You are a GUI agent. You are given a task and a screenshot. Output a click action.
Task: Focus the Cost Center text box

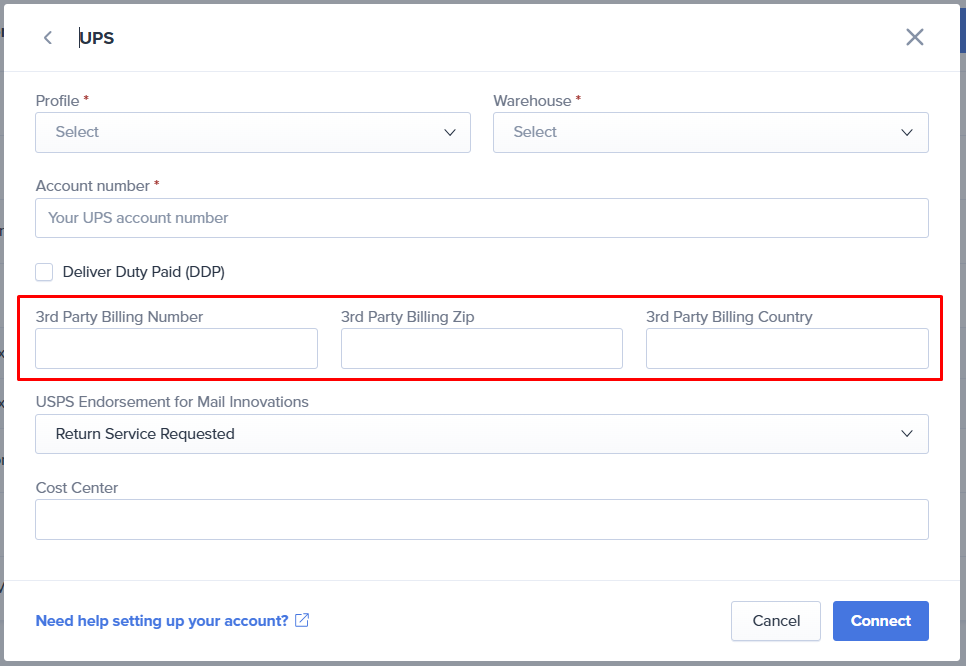(x=481, y=520)
